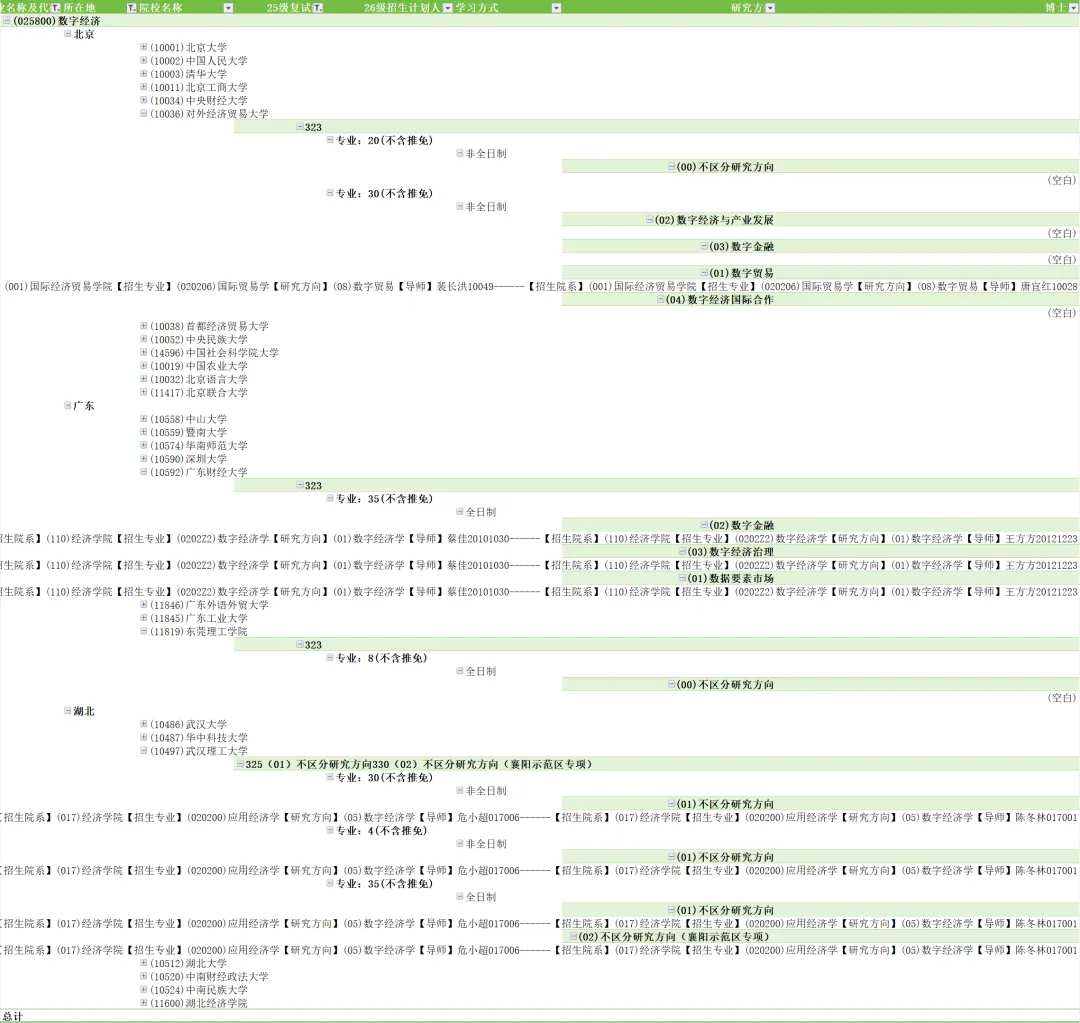Image resolution: width=1080 pixels, height=1023 pixels.
Task: Expand (11845)广东工业大学 row
Action: tap(143, 618)
